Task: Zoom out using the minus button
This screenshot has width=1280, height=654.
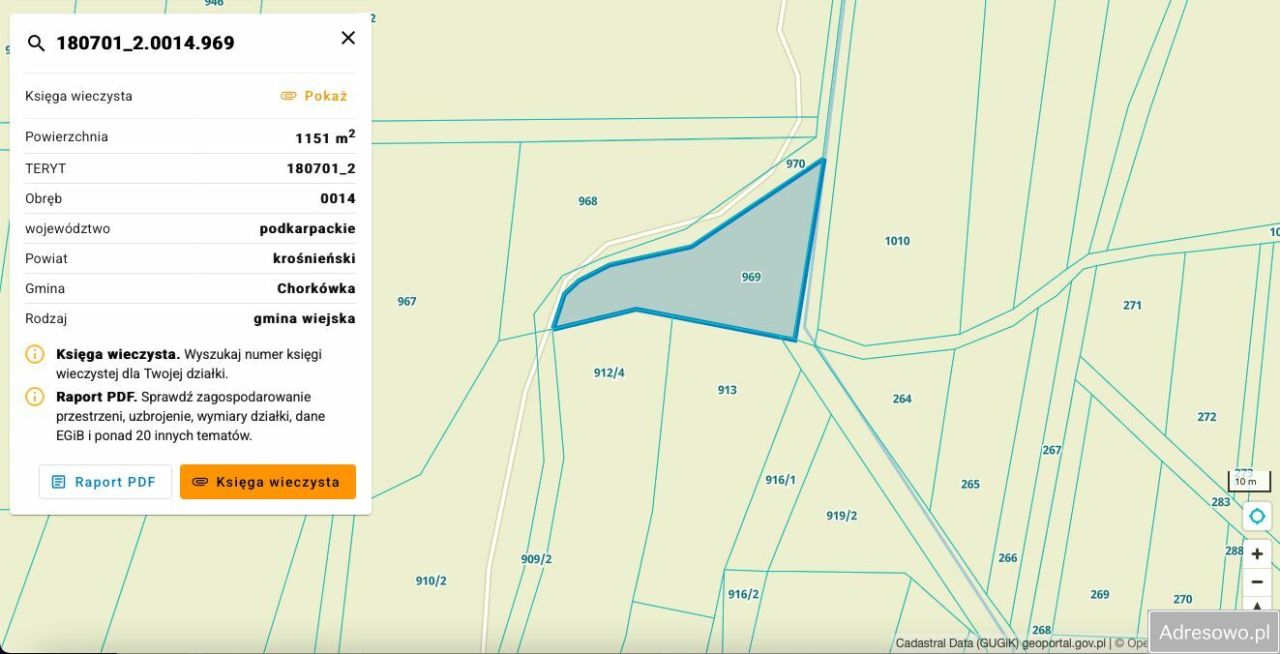Action: click(x=1256, y=582)
